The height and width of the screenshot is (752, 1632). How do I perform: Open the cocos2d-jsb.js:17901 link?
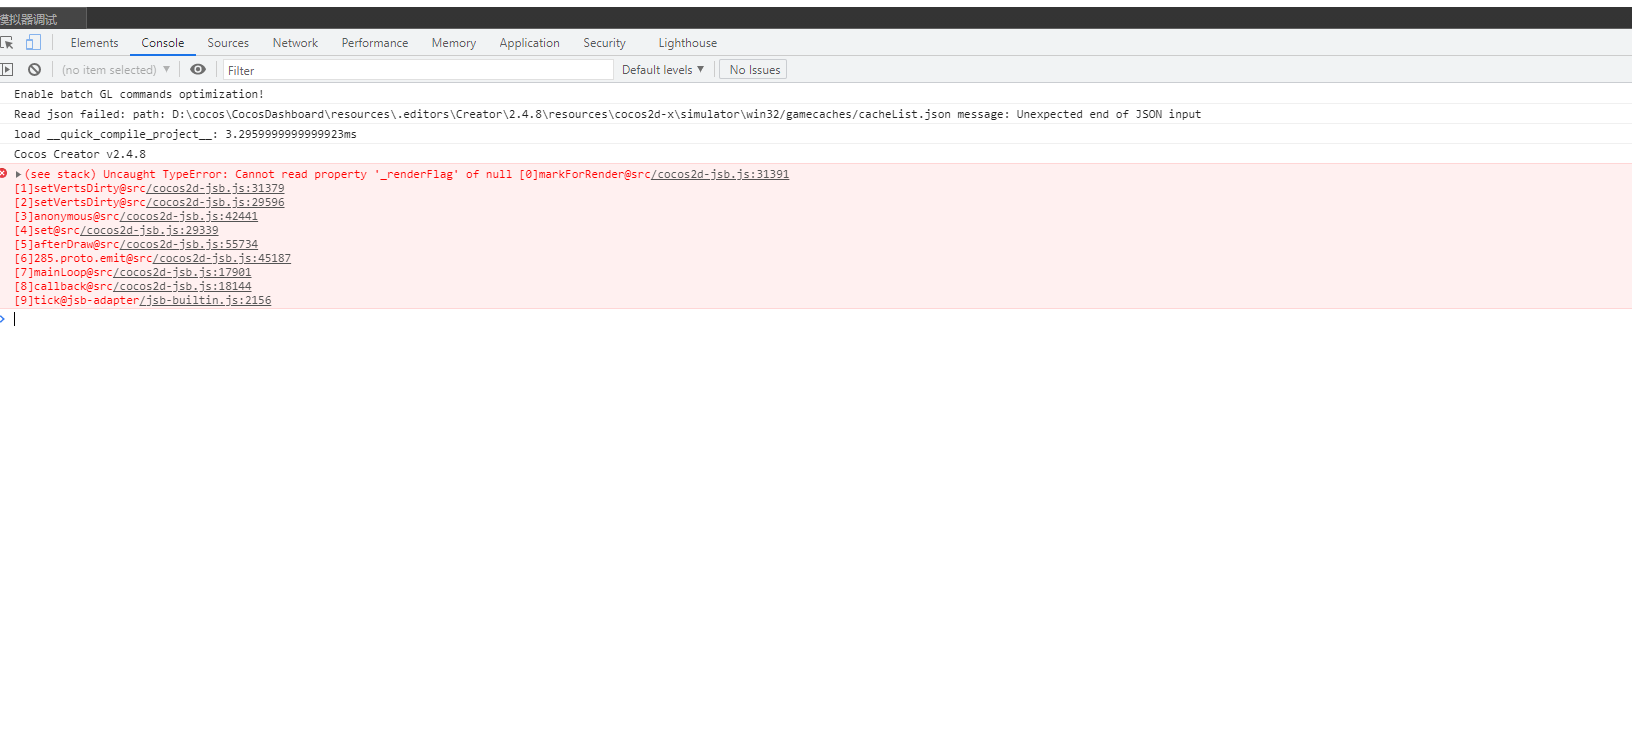182,272
